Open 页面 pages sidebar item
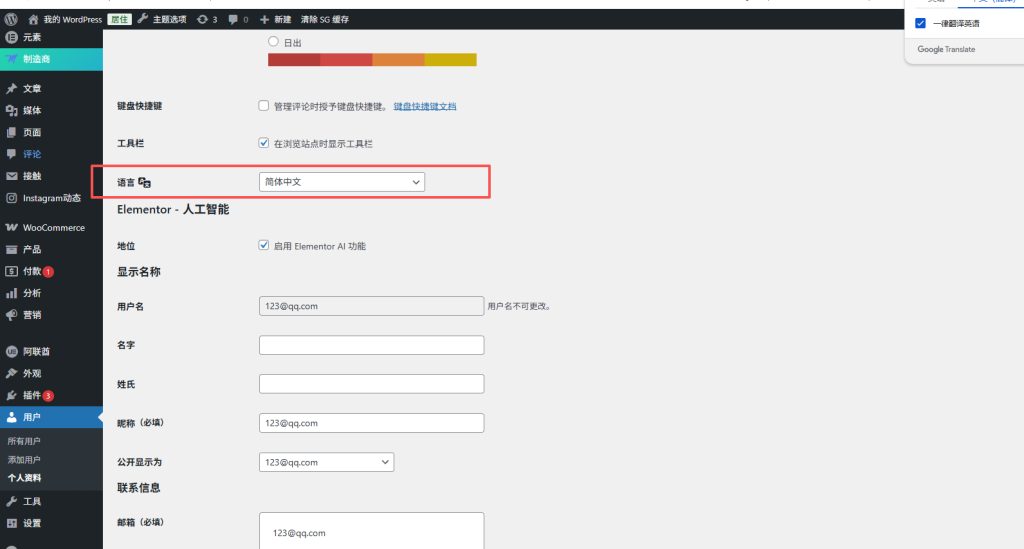Viewport: 1024px width, 549px height. pos(51,133)
